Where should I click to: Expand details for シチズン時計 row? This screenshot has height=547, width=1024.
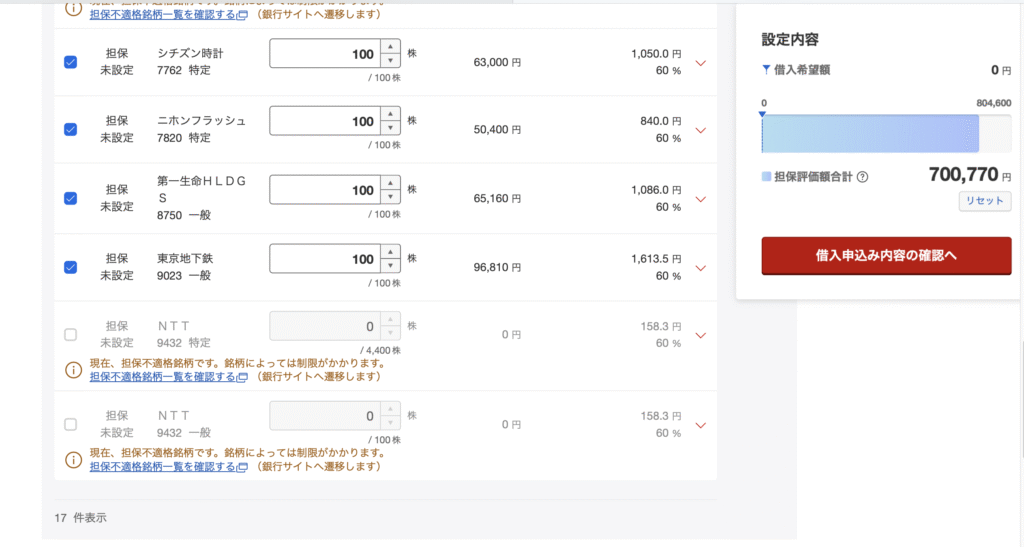tap(700, 63)
